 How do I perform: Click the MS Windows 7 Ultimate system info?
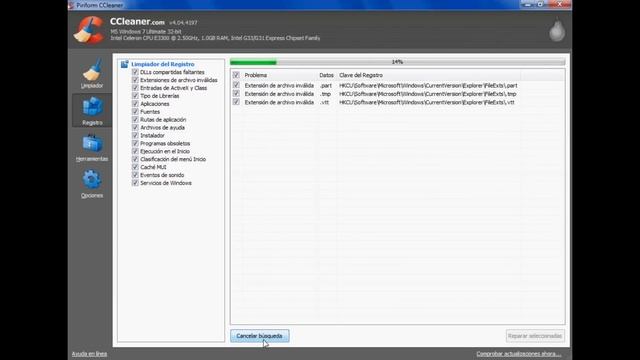click(x=146, y=31)
